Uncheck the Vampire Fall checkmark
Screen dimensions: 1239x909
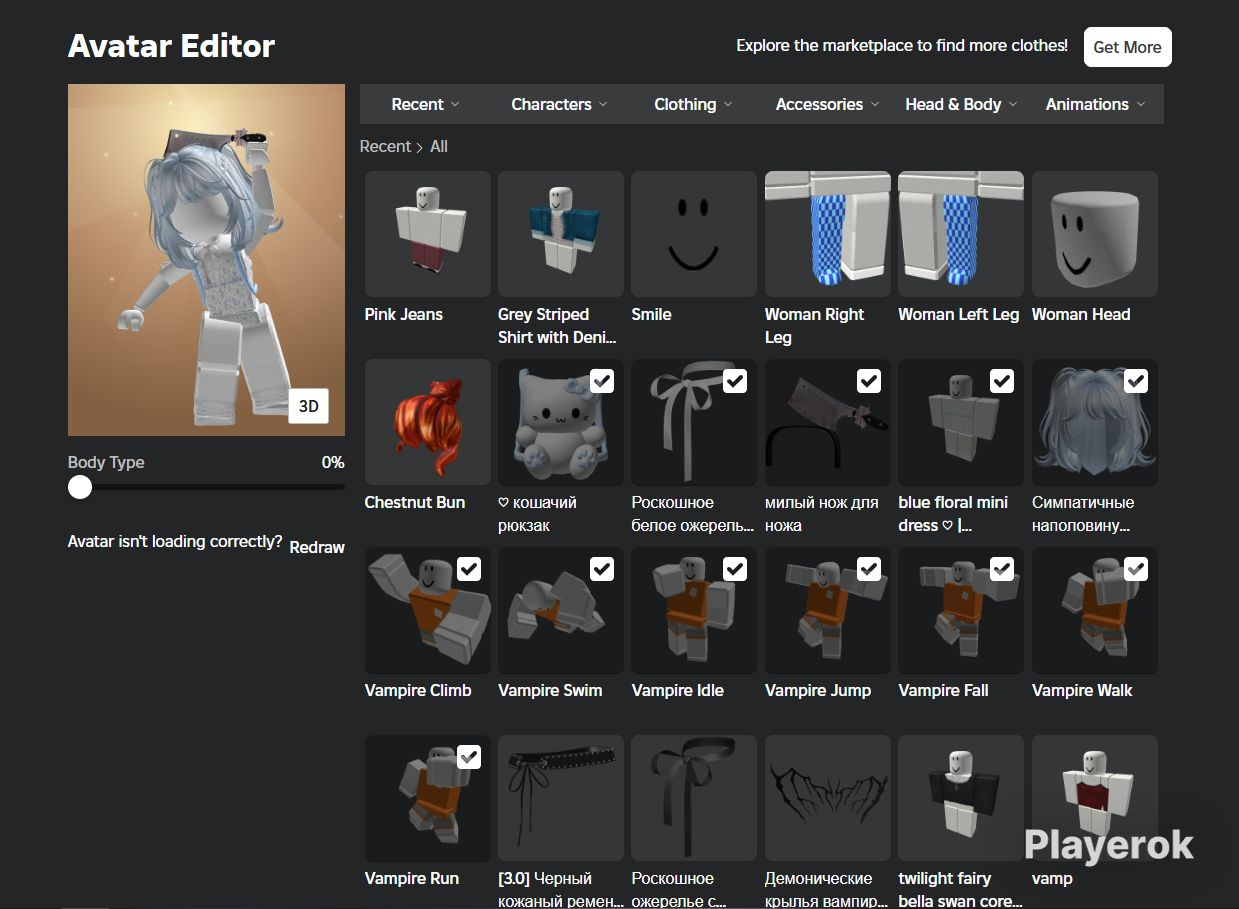point(1002,569)
